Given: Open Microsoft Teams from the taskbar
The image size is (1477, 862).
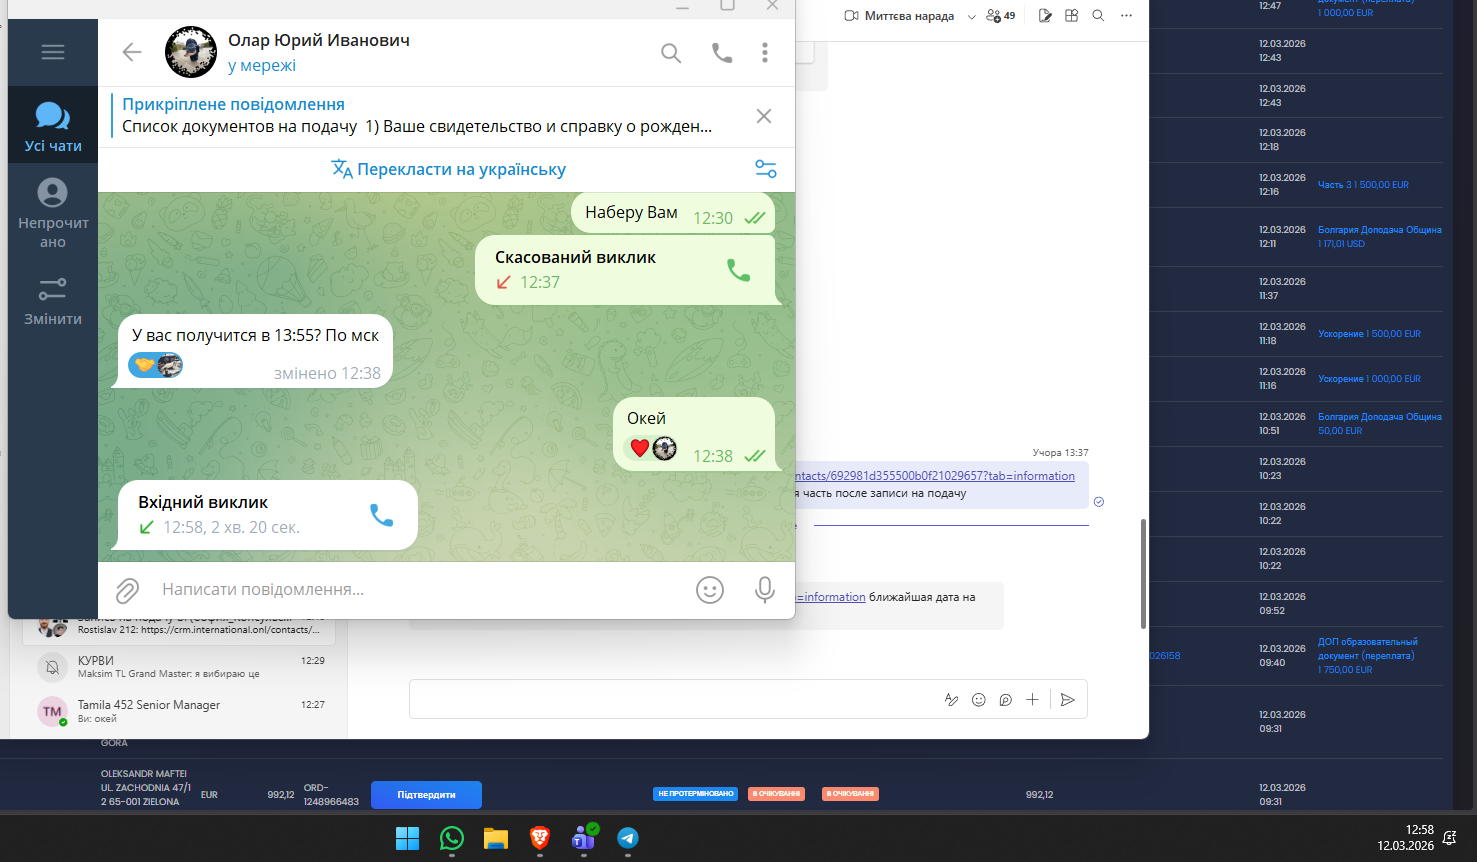Looking at the screenshot, I should 584,838.
